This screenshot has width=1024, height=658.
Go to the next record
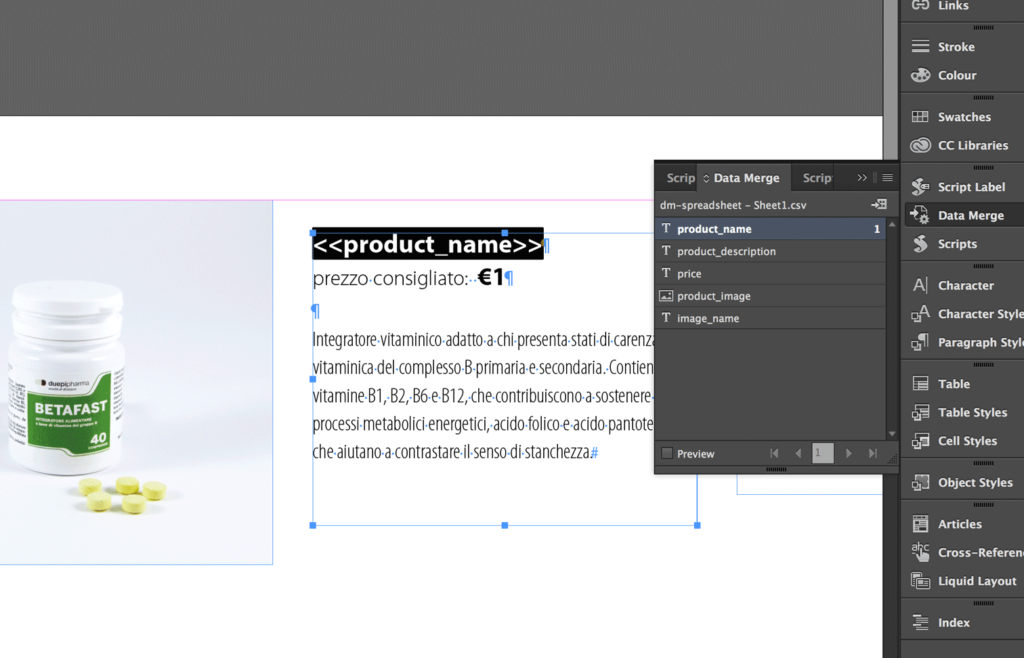pos(848,454)
